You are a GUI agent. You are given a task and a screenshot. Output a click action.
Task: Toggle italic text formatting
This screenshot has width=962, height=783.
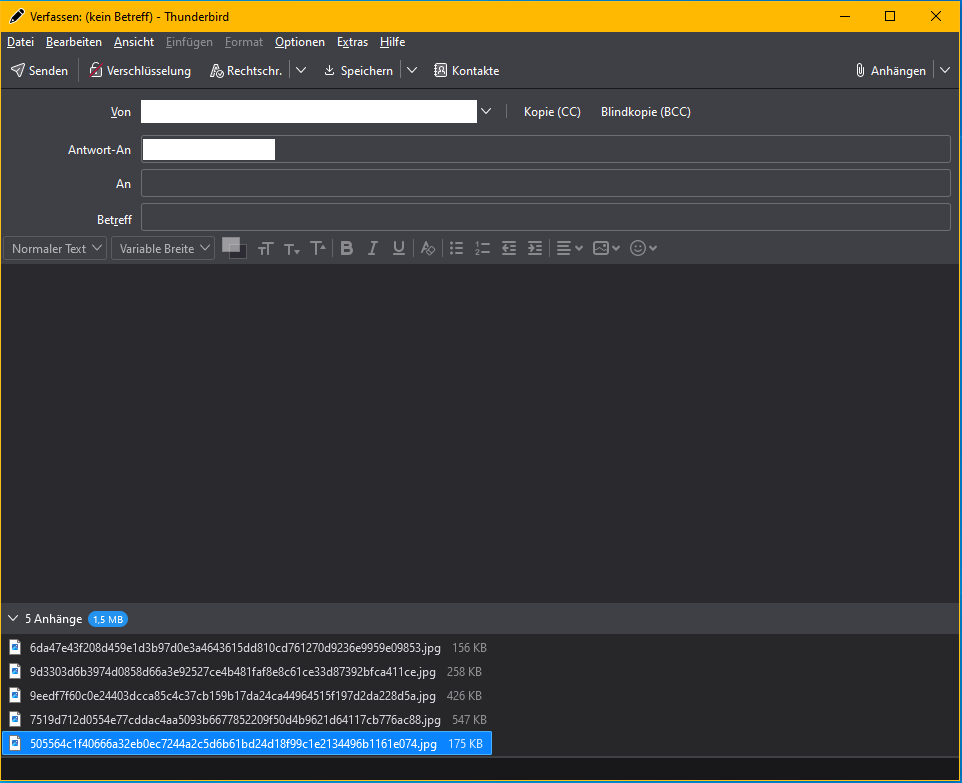pos(373,248)
